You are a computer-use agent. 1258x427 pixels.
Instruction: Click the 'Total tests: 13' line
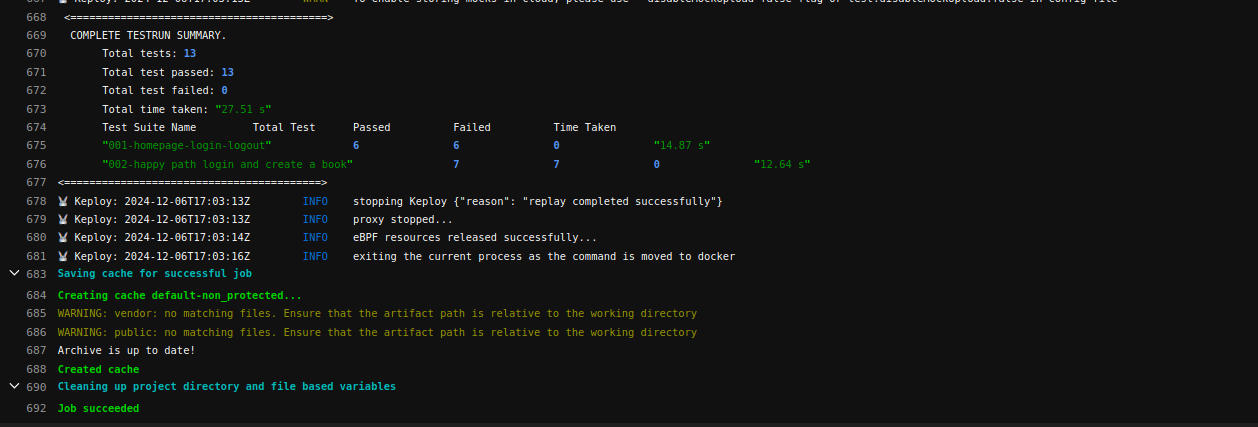(x=149, y=54)
